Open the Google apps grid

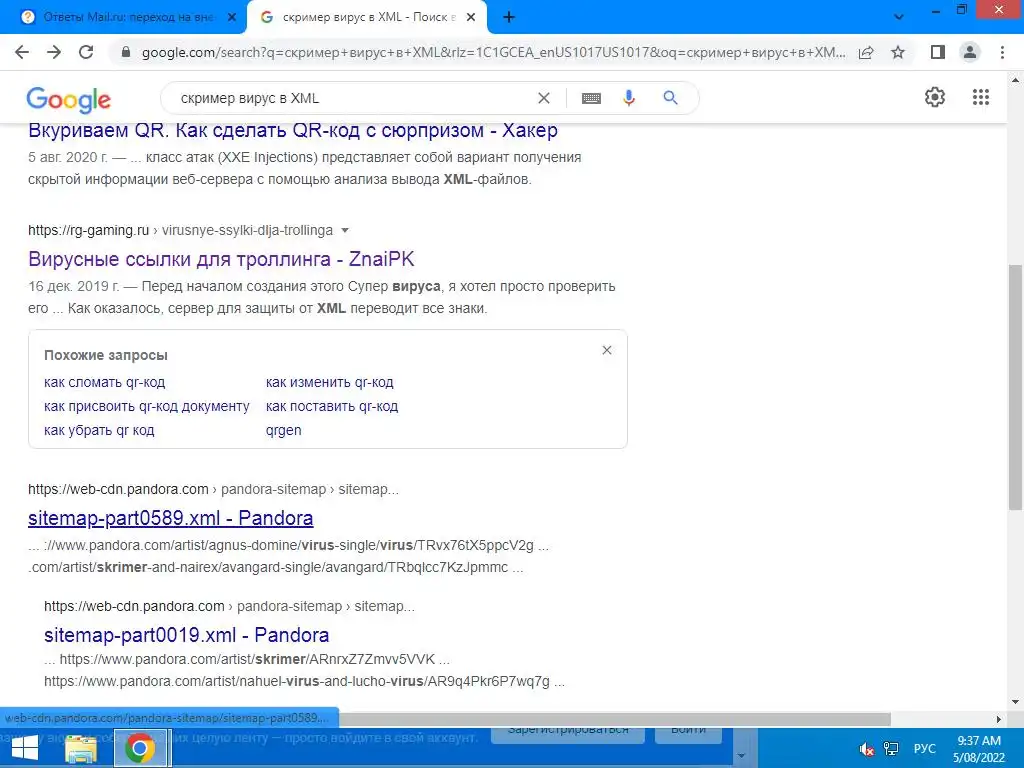pos(981,97)
